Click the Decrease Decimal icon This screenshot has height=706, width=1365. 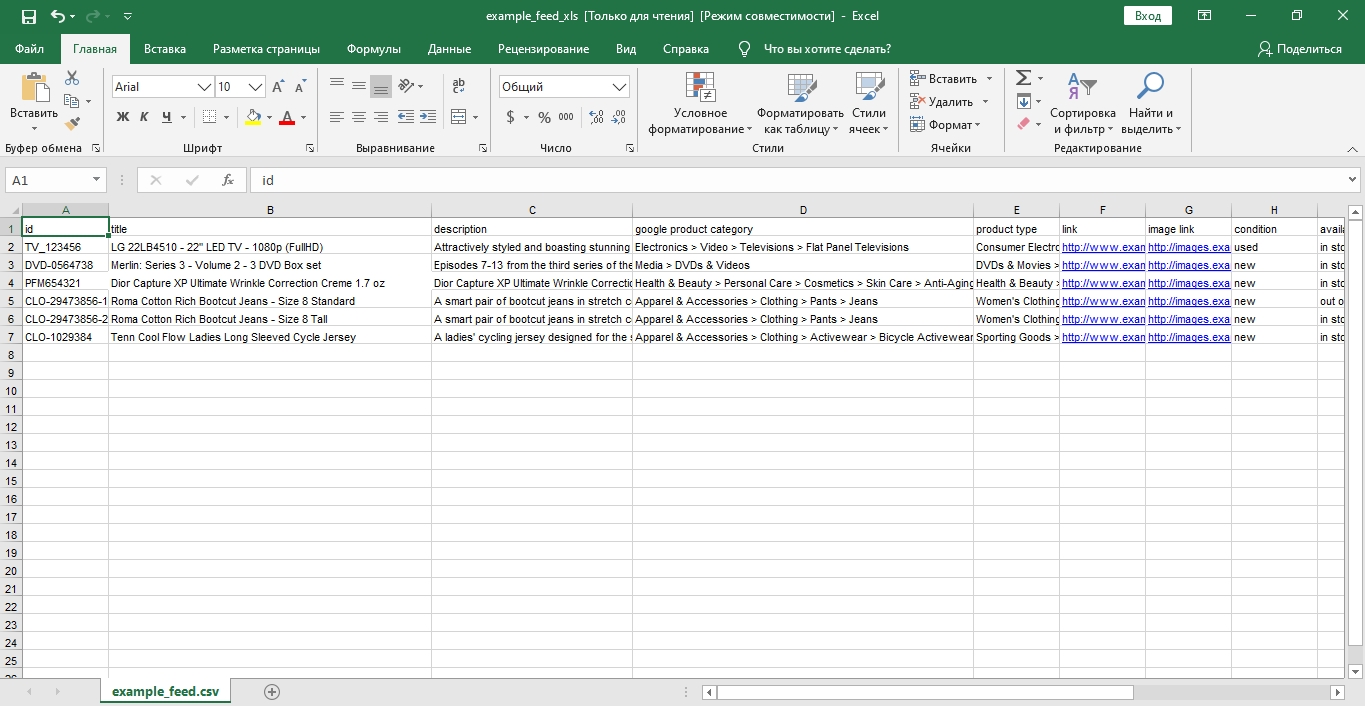619,117
